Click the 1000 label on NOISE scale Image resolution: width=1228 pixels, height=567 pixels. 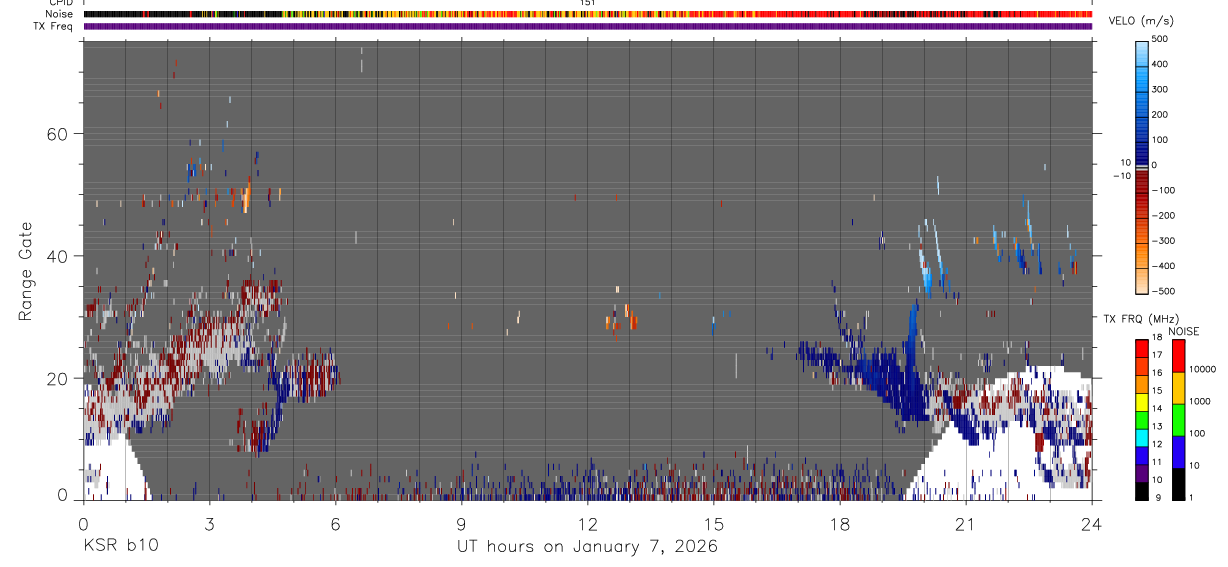[1200, 401]
